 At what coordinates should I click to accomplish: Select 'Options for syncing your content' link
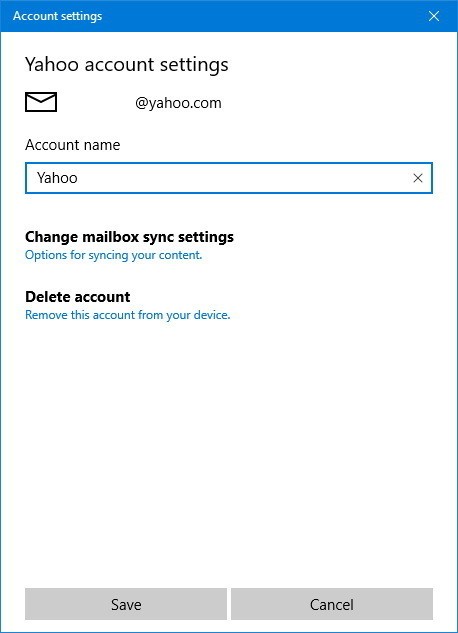tap(113, 255)
